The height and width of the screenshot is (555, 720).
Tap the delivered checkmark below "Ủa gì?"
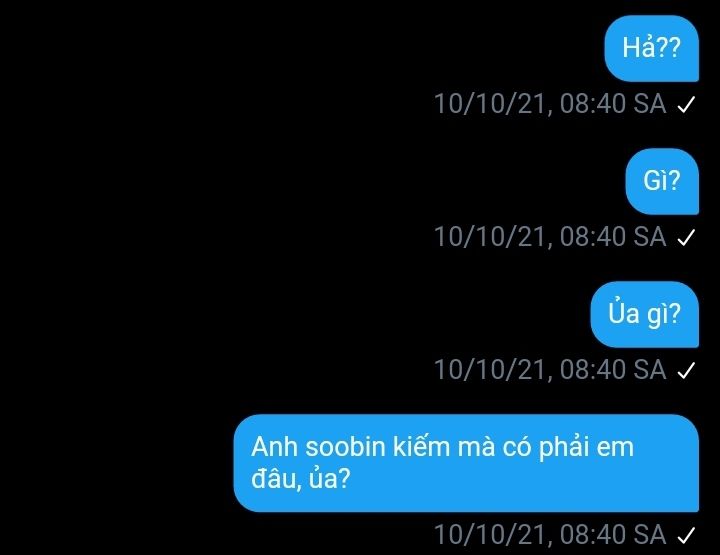coord(686,371)
